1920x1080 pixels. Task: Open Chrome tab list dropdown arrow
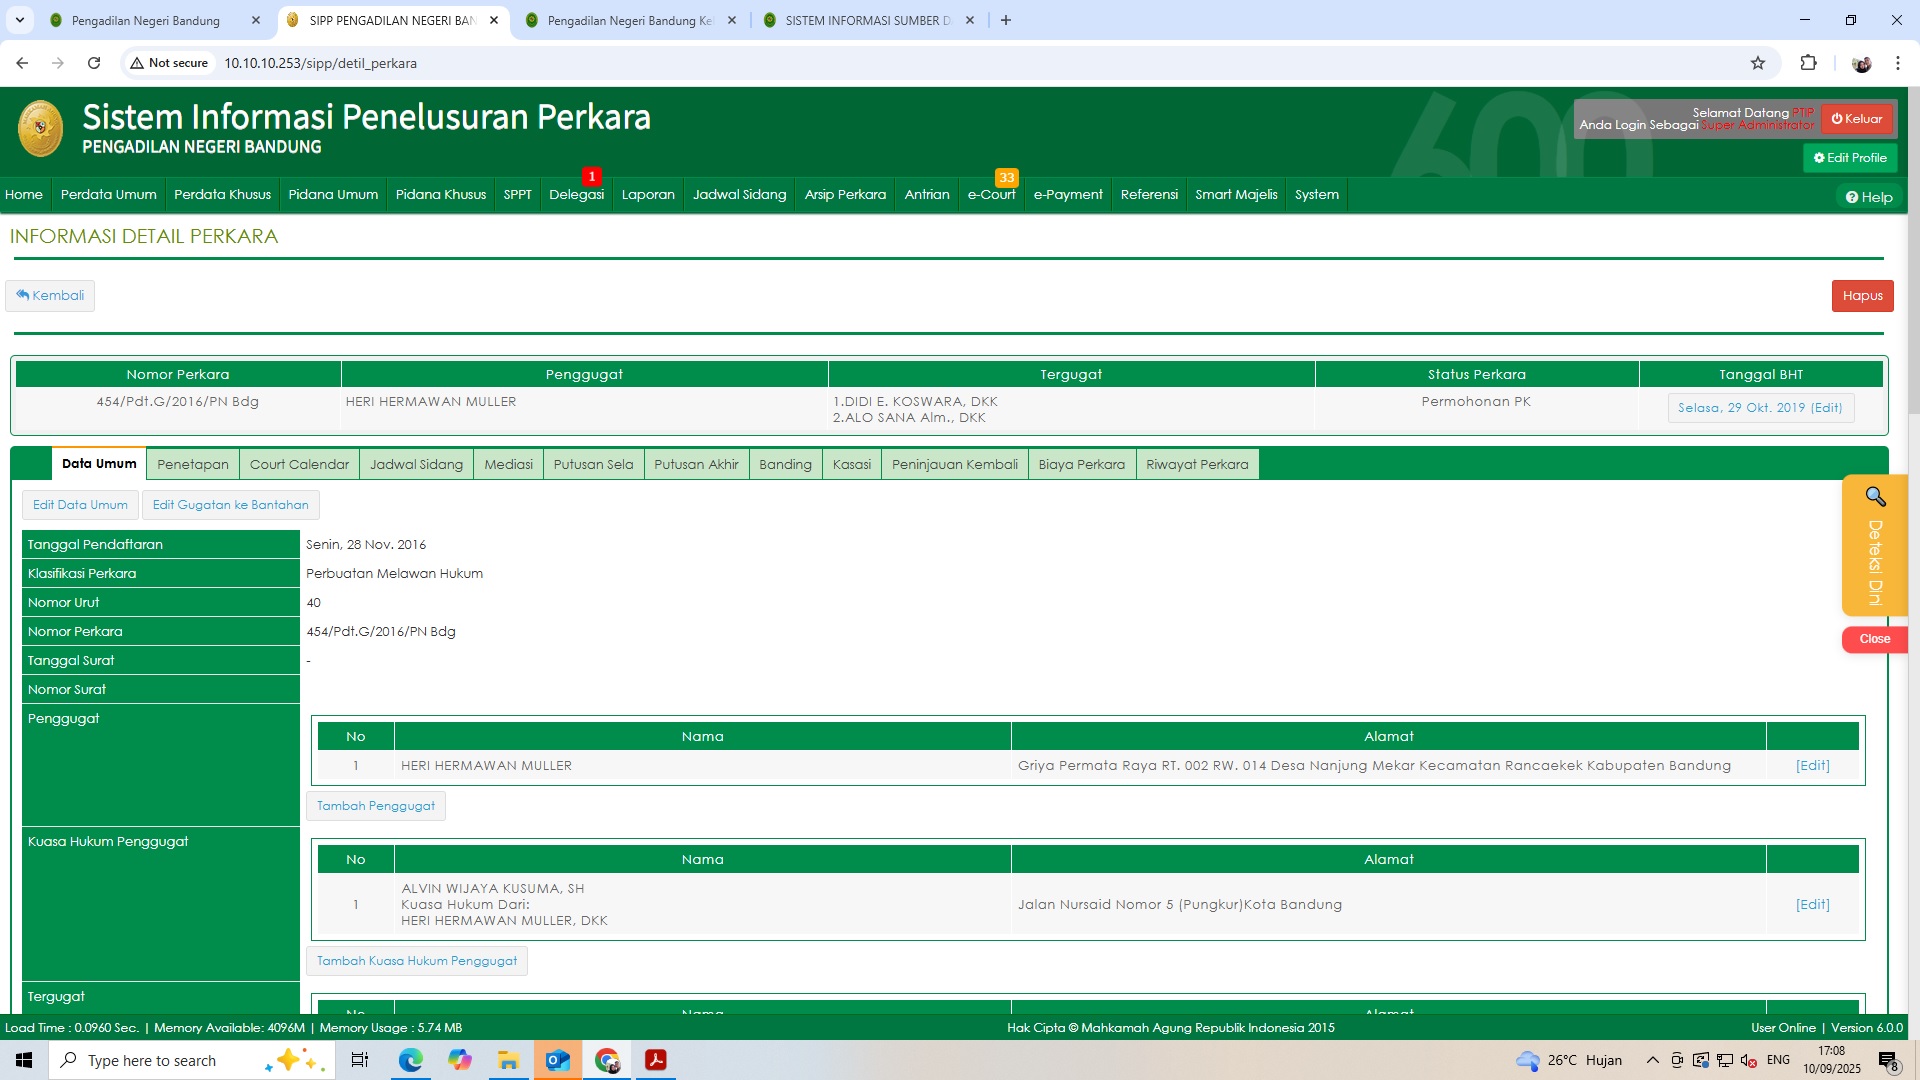tap(20, 20)
